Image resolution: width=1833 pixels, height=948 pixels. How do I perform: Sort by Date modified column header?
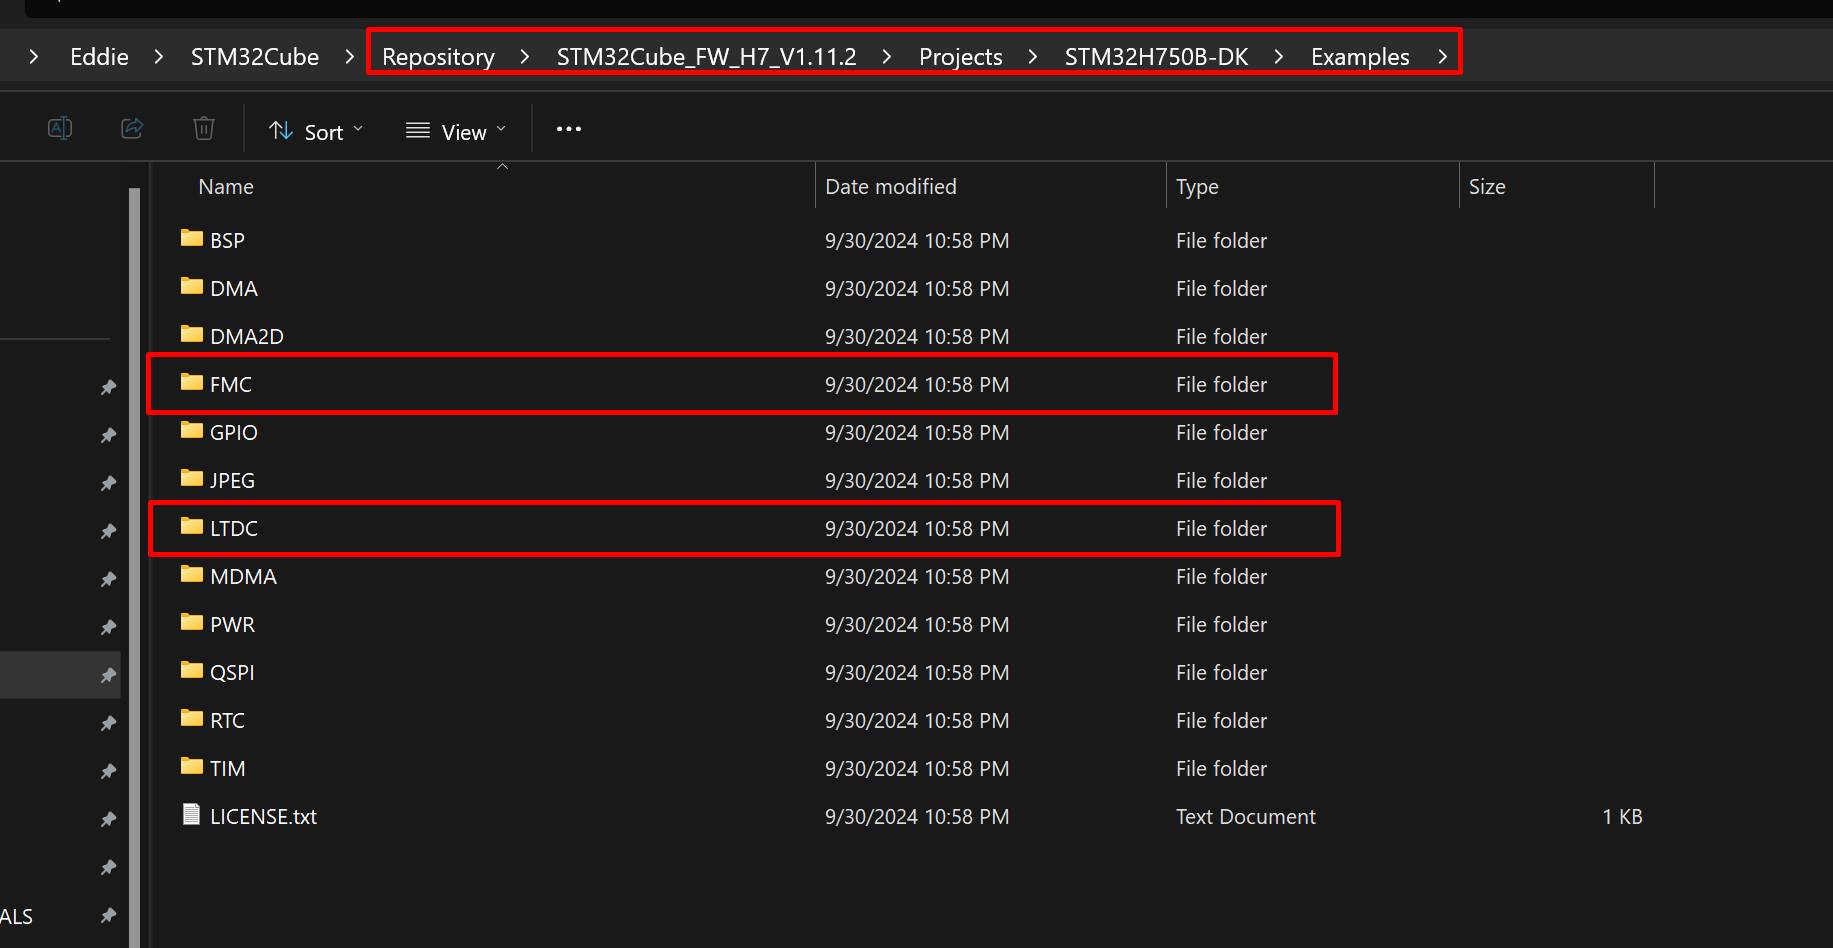point(890,187)
